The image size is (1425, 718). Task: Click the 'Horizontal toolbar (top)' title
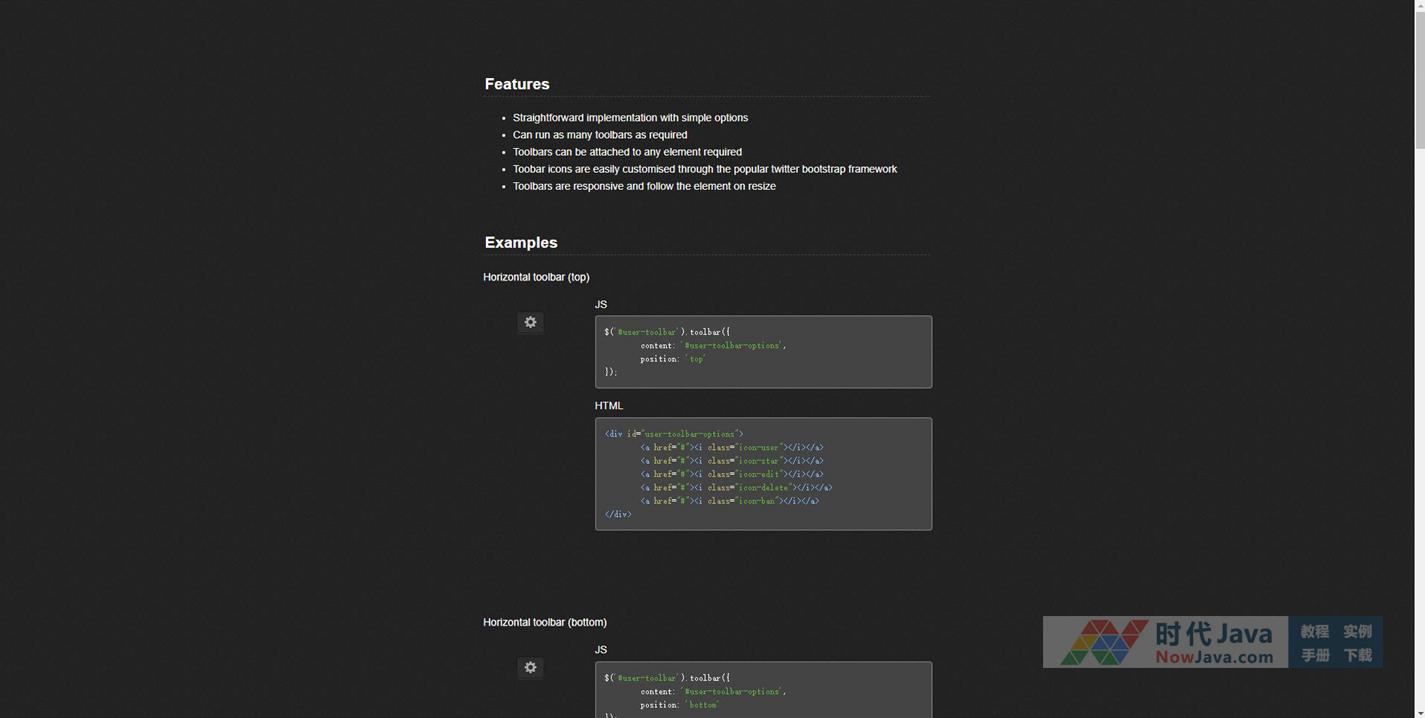coord(536,277)
